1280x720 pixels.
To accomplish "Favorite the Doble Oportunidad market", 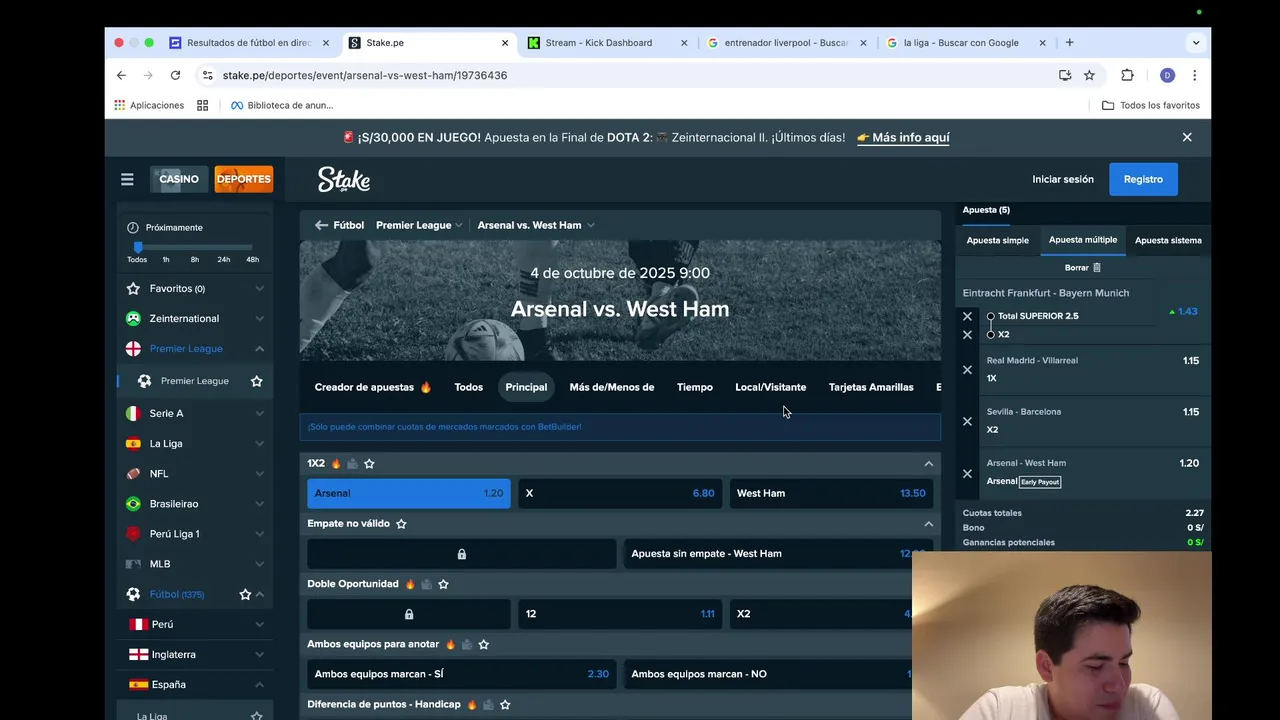I will point(443,584).
